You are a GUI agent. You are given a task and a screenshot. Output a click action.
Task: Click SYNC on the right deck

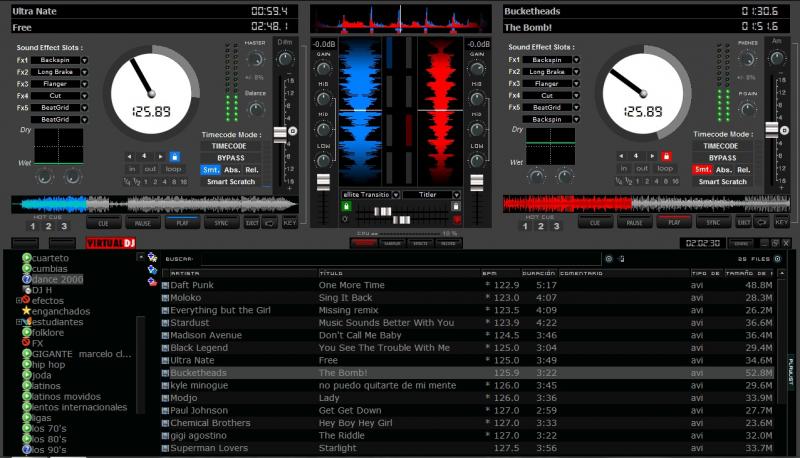click(x=713, y=222)
